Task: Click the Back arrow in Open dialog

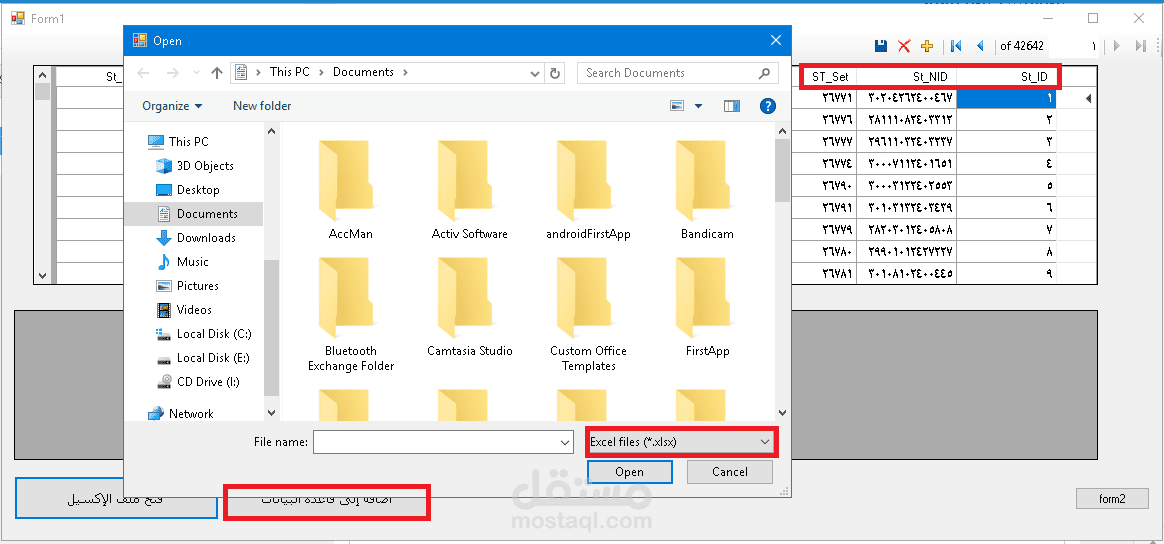Action: point(143,73)
